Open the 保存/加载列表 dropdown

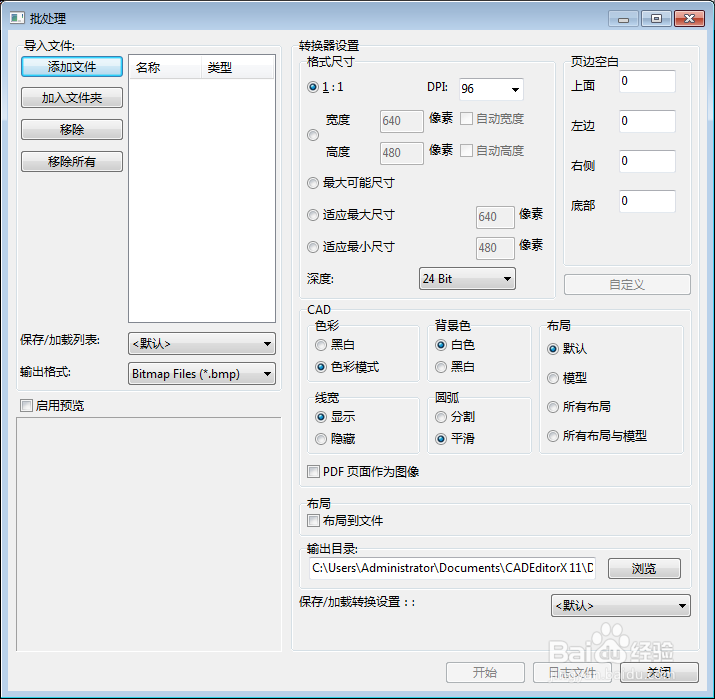tap(202, 343)
